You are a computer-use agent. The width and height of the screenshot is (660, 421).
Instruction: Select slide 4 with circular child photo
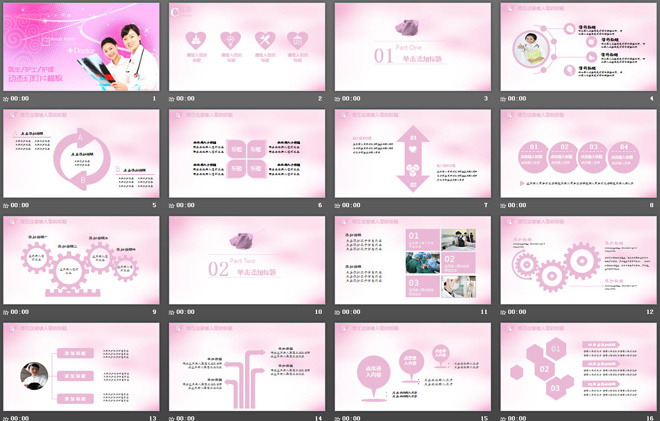click(x=577, y=47)
